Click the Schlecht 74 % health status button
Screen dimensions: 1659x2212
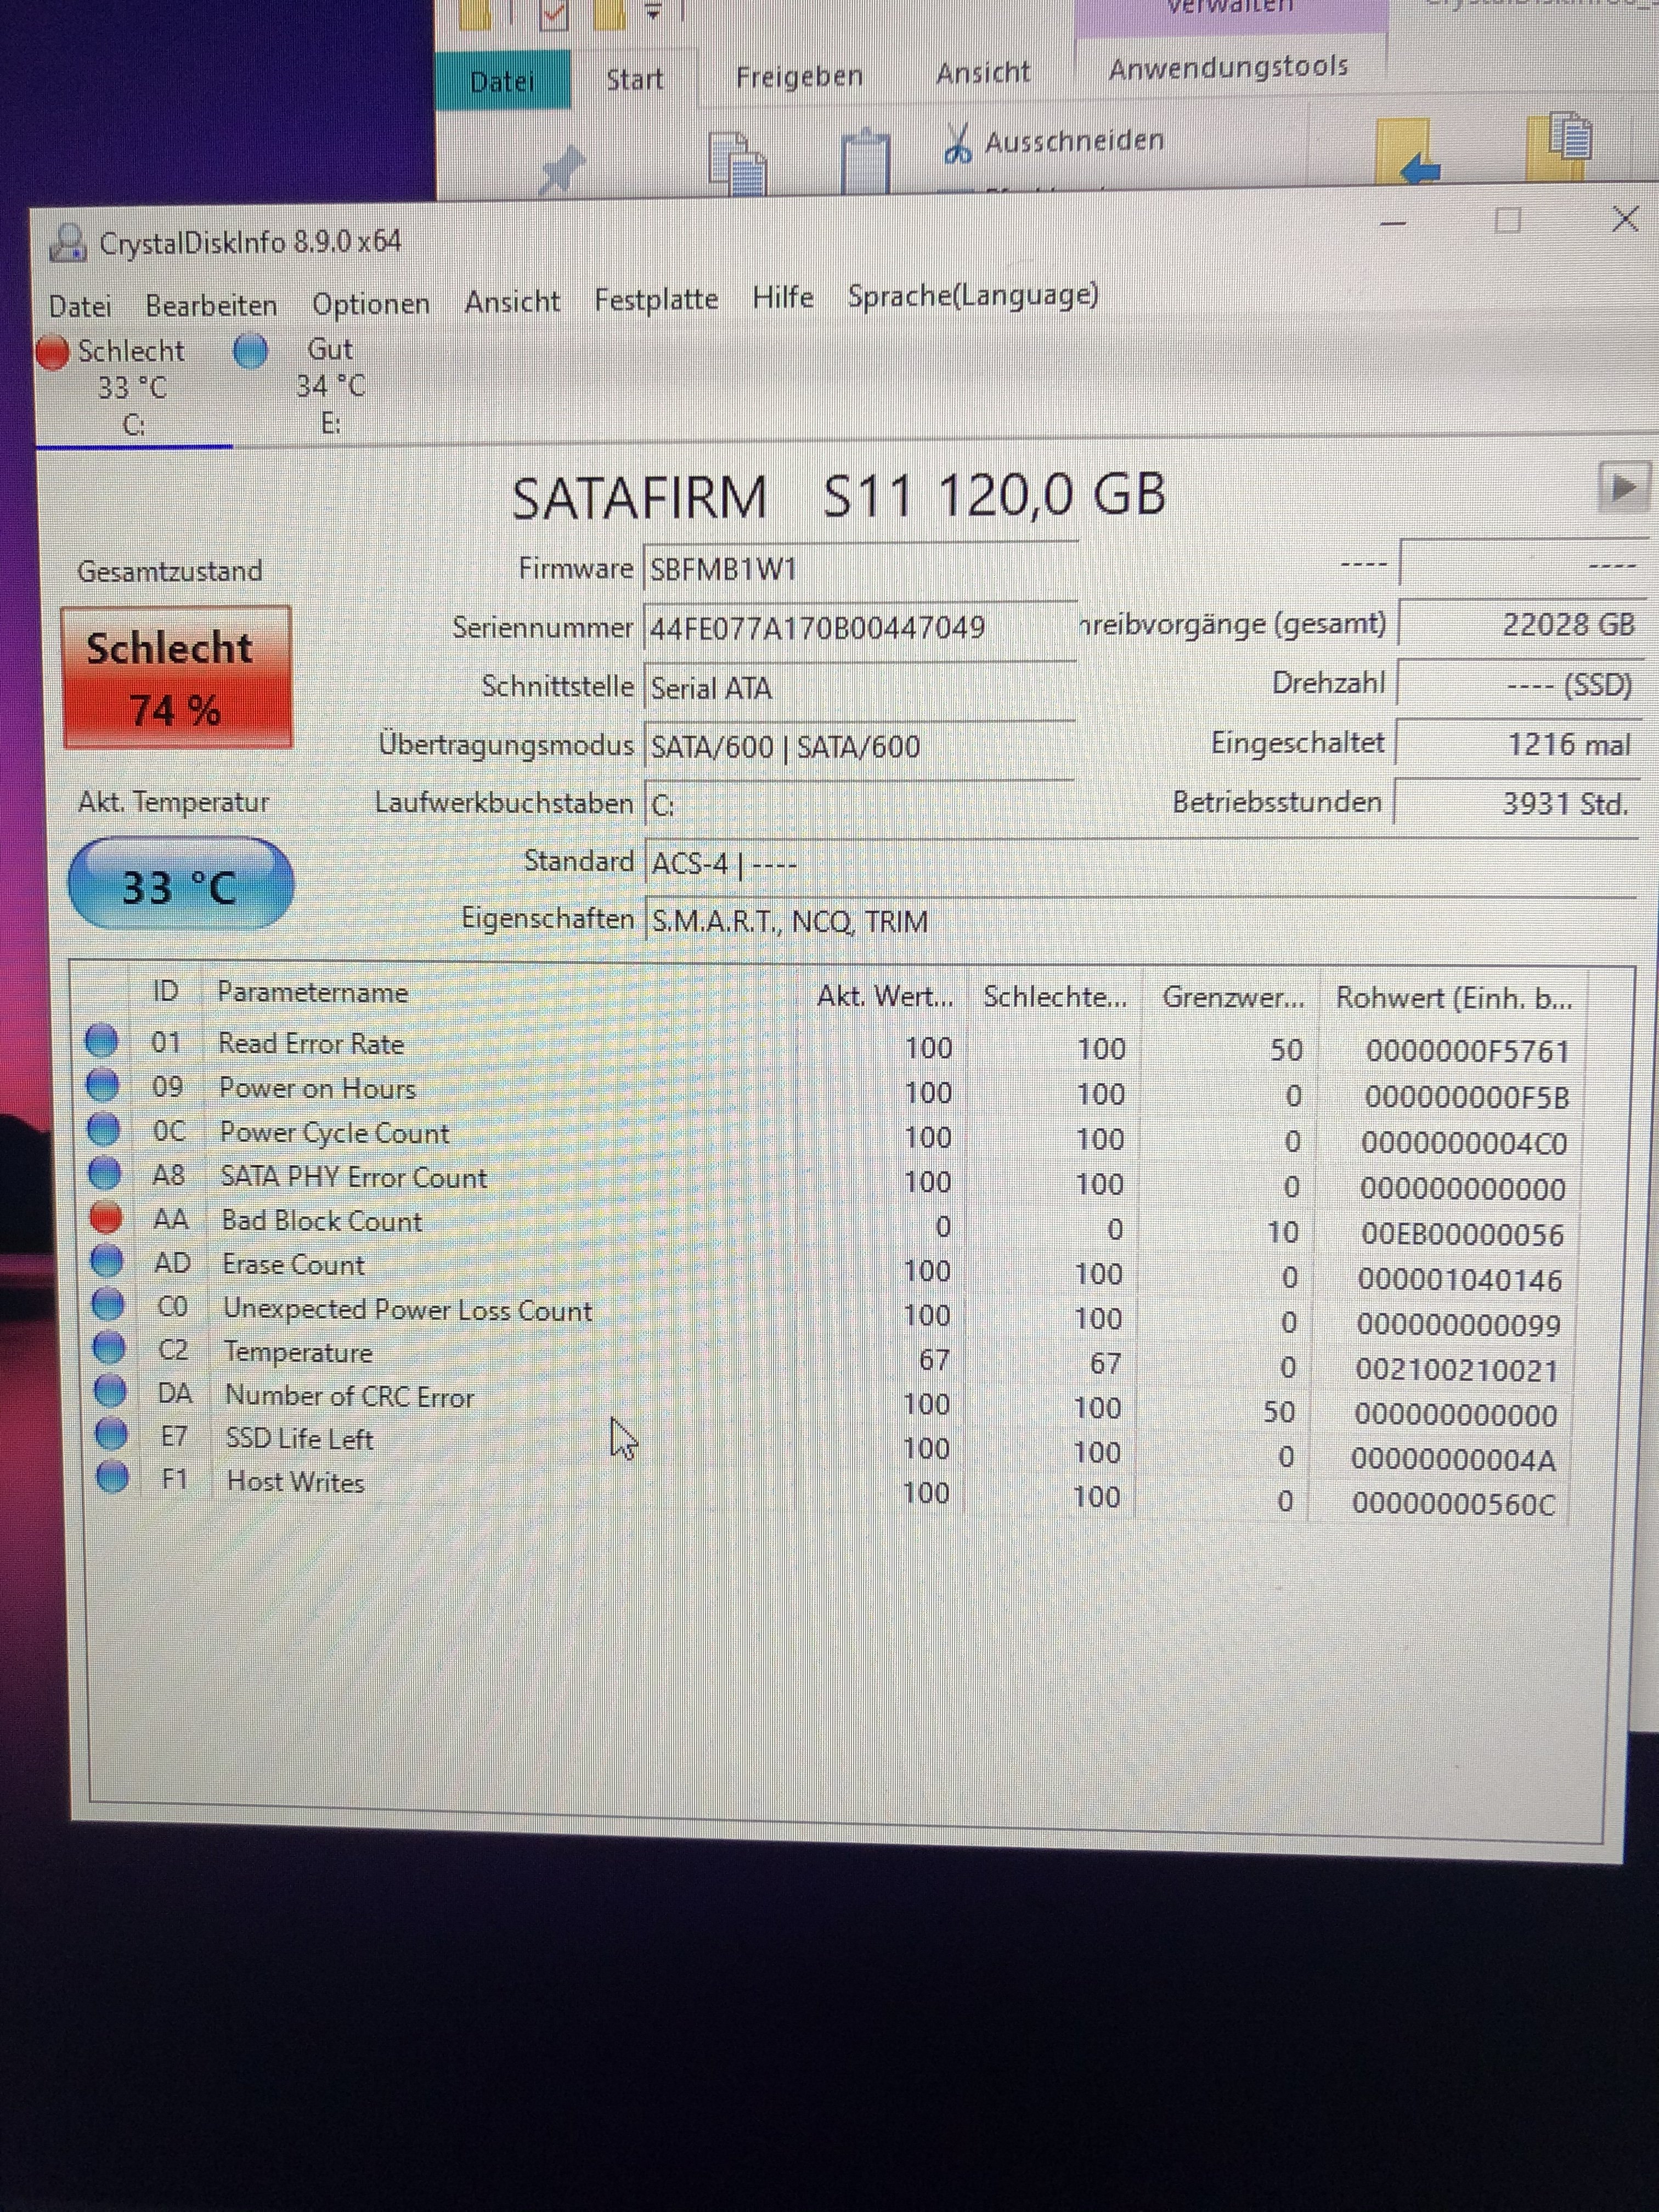point(177,677)
